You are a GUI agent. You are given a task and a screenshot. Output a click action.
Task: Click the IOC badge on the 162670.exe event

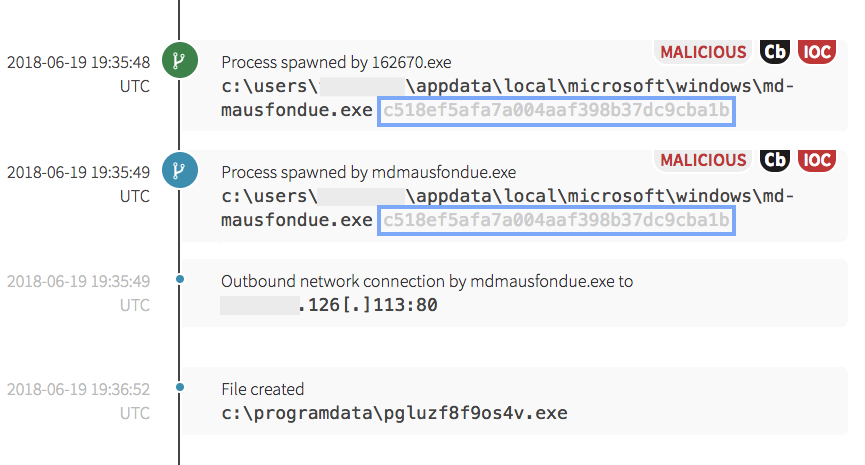tap(817, 52)
